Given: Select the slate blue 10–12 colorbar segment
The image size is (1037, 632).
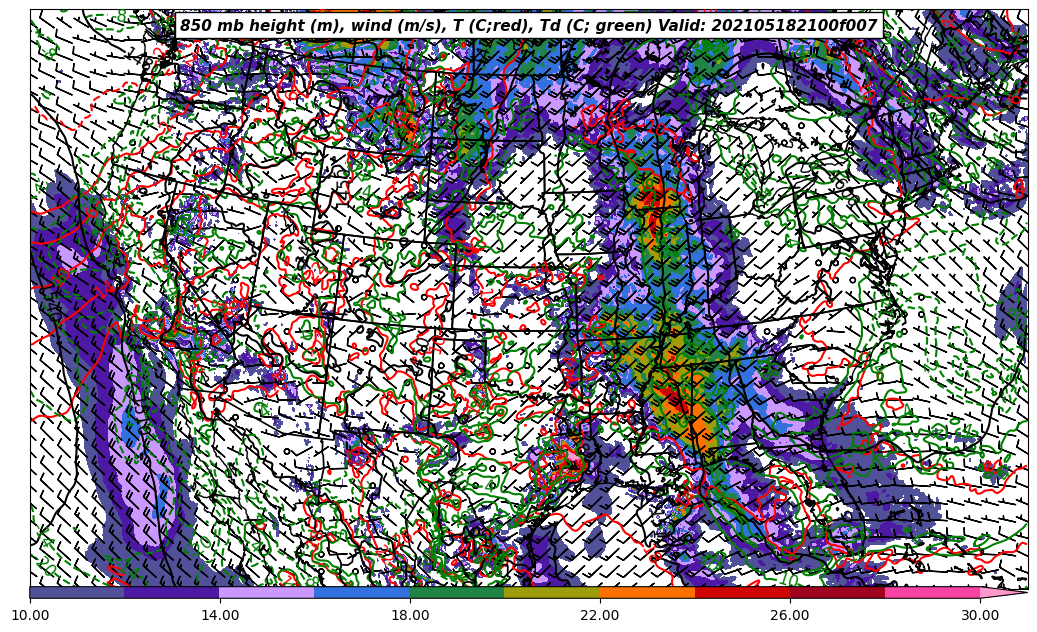Looking at the screenshot, I should [x=77, y=592].
